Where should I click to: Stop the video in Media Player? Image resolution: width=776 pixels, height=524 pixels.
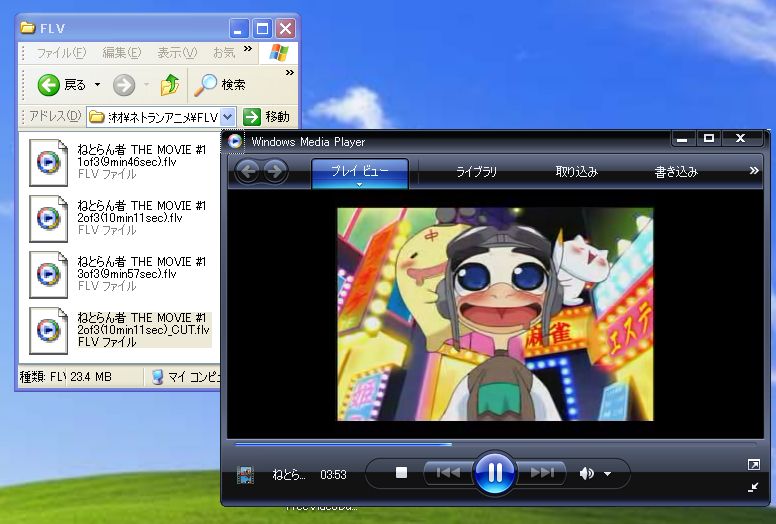coord(401,473)
